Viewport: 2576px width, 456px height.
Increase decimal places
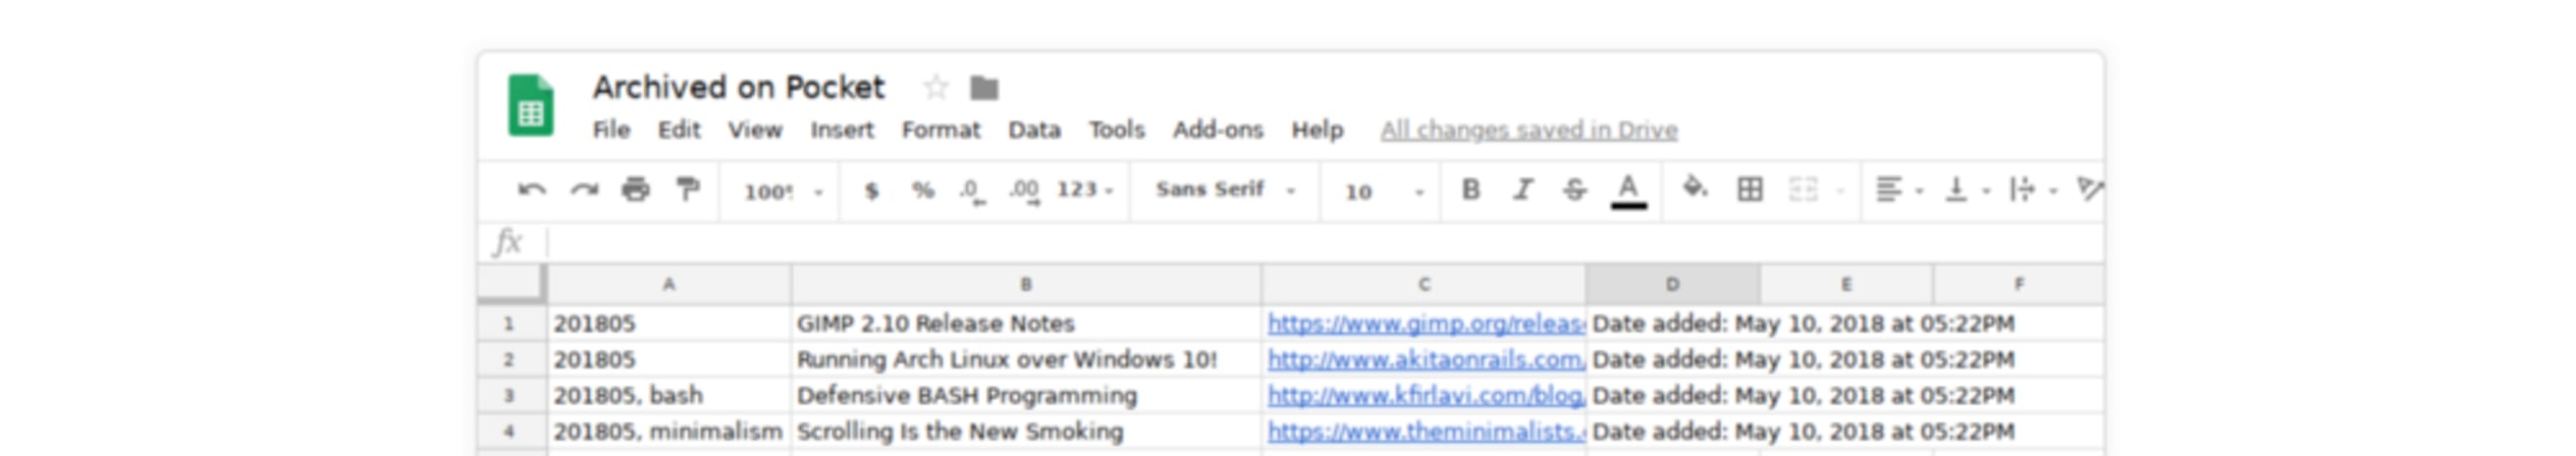1025,190
